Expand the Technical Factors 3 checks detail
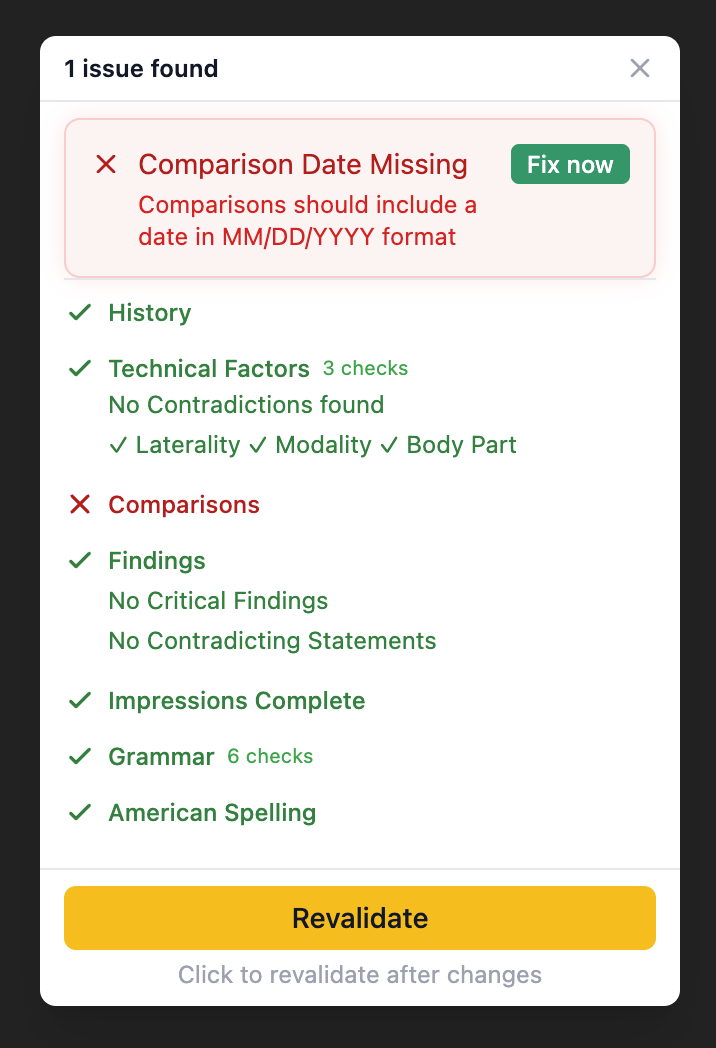 [x=365, y=368]
